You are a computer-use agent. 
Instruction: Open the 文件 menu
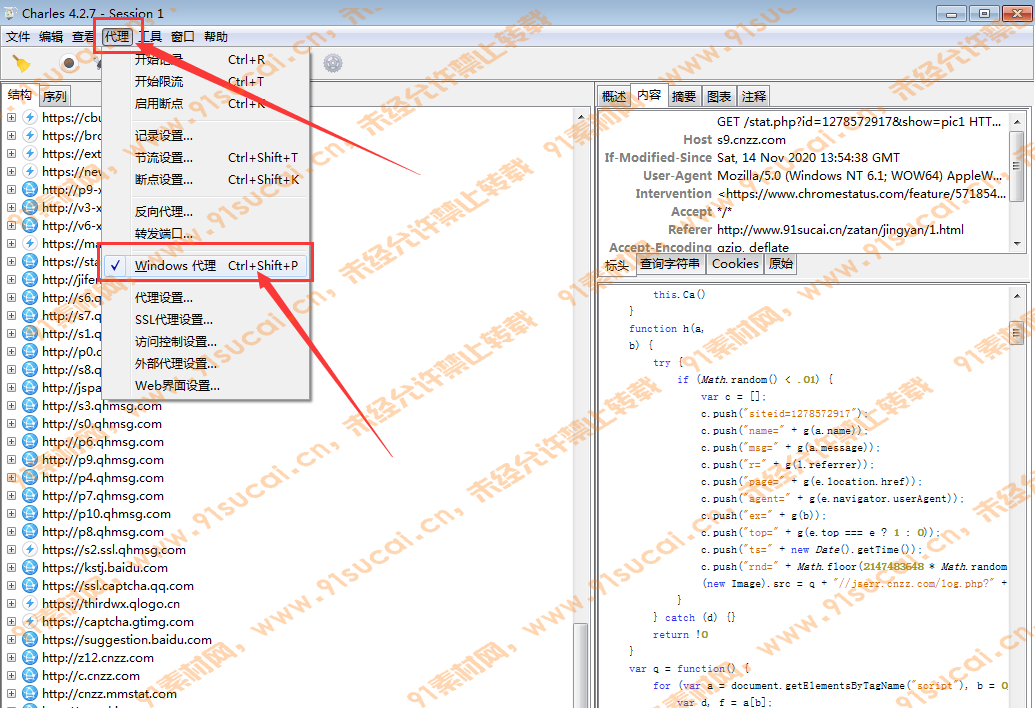click(x=18, y=37)
